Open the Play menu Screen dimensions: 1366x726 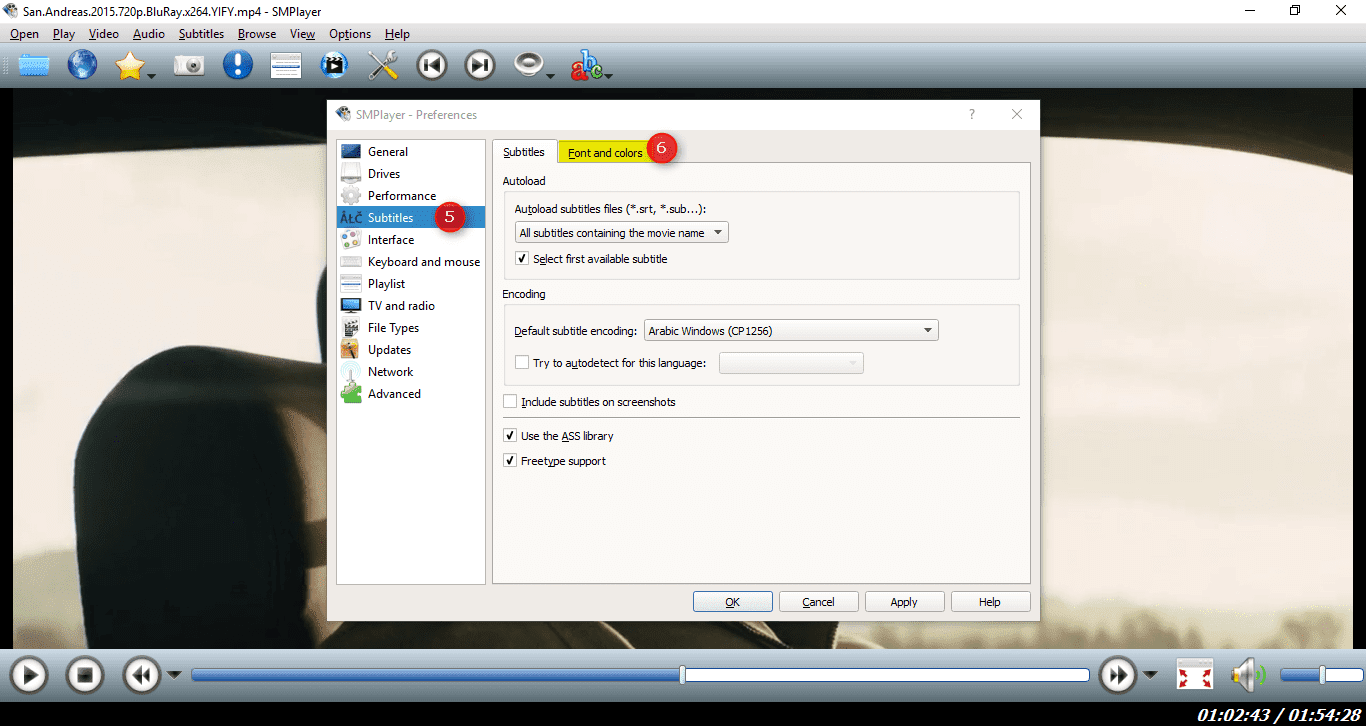pyautogui.click(x=64, y=34)
